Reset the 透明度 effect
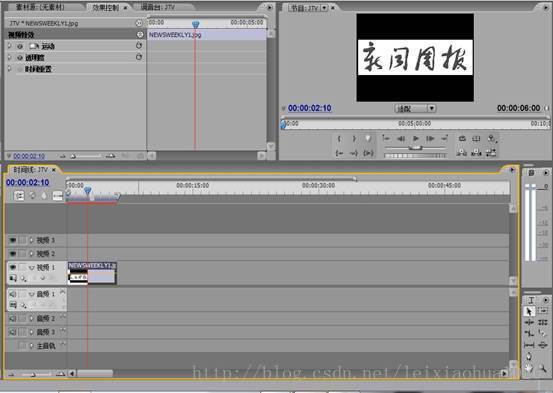Viewport: 553px width, 393px height. (x=139, y=57)
